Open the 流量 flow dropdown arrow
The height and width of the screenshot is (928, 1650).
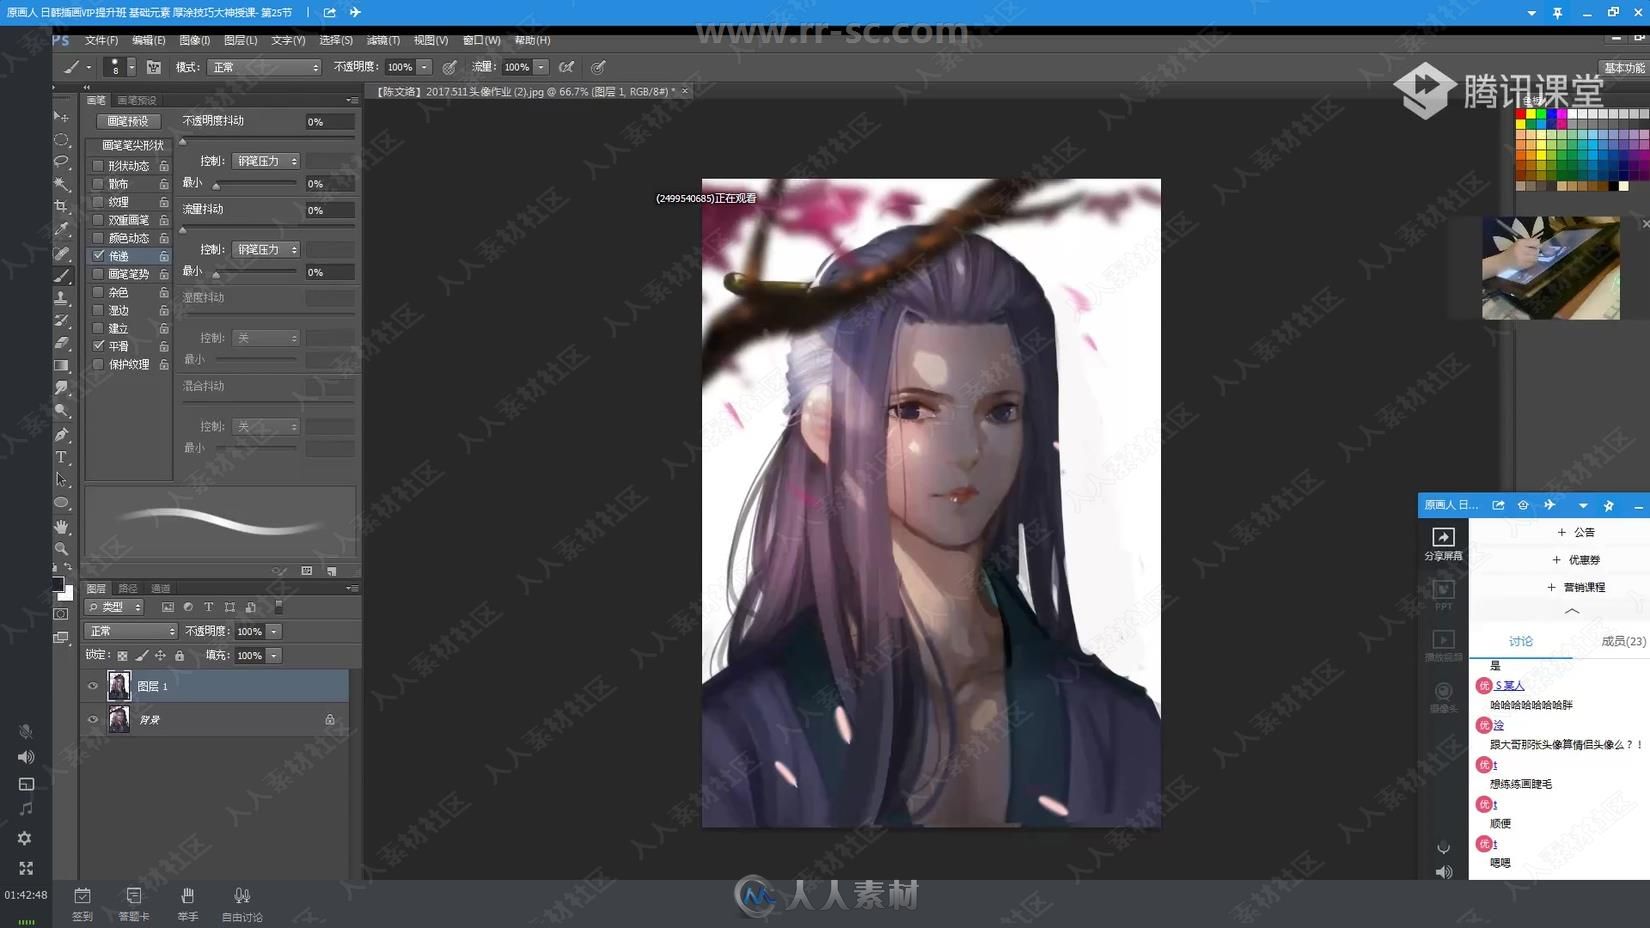[x=541, y=67]
